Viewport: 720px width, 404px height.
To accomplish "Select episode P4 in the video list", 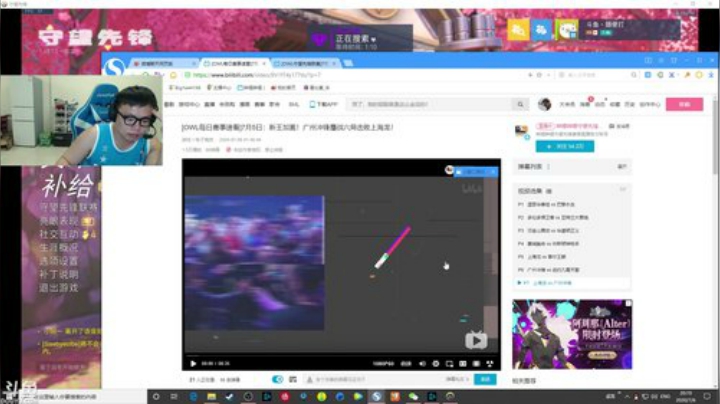I will (571, 244).
